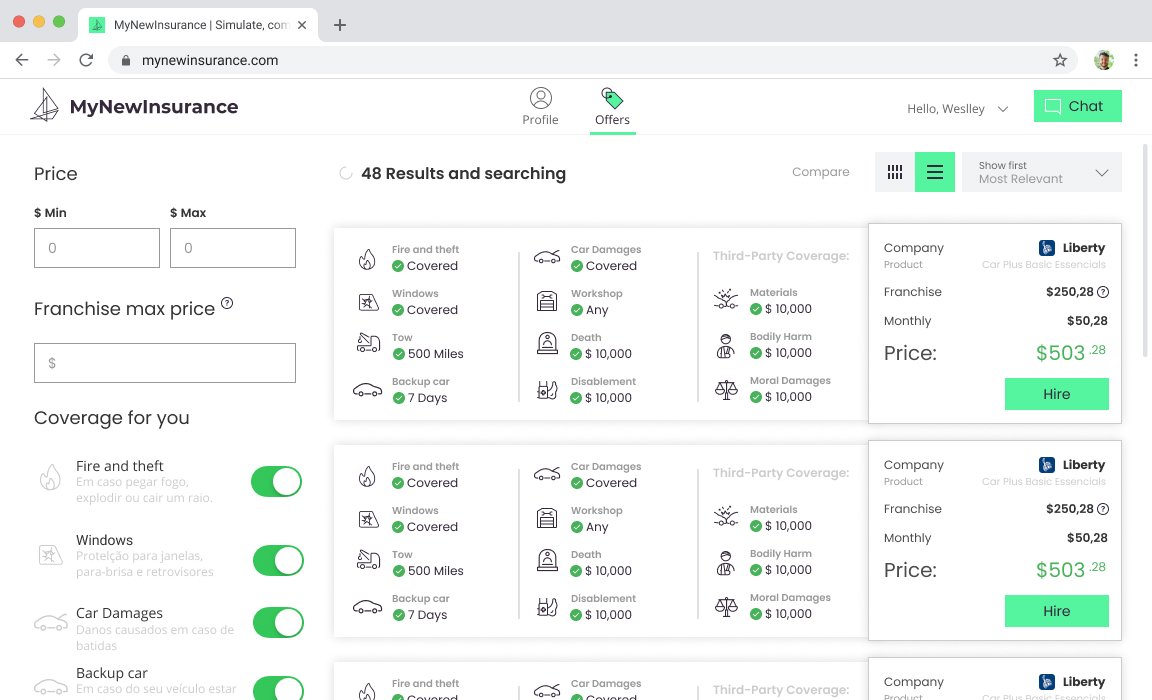Go to the Offers tab

(612, 107)
